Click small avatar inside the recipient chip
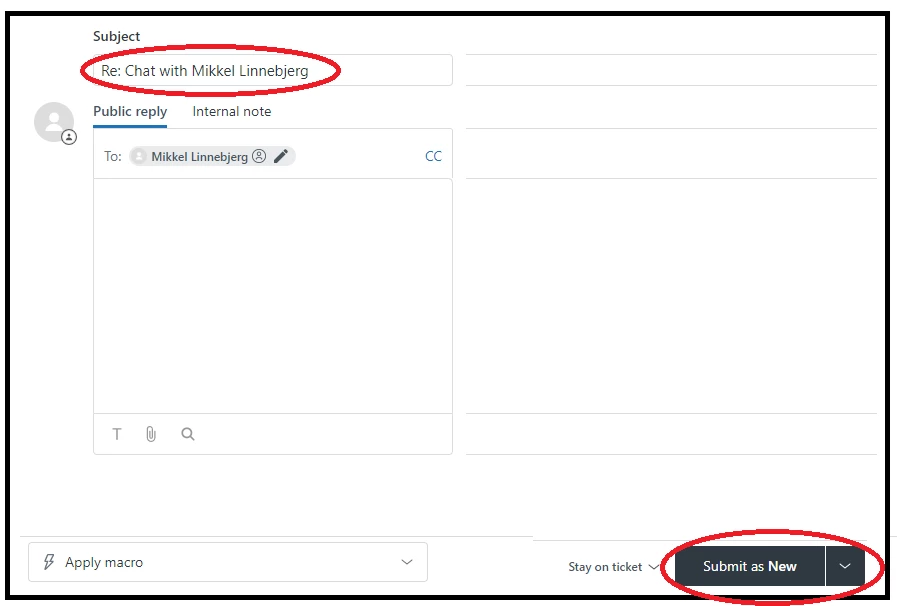The image size is (906, 606). (139, 157)
